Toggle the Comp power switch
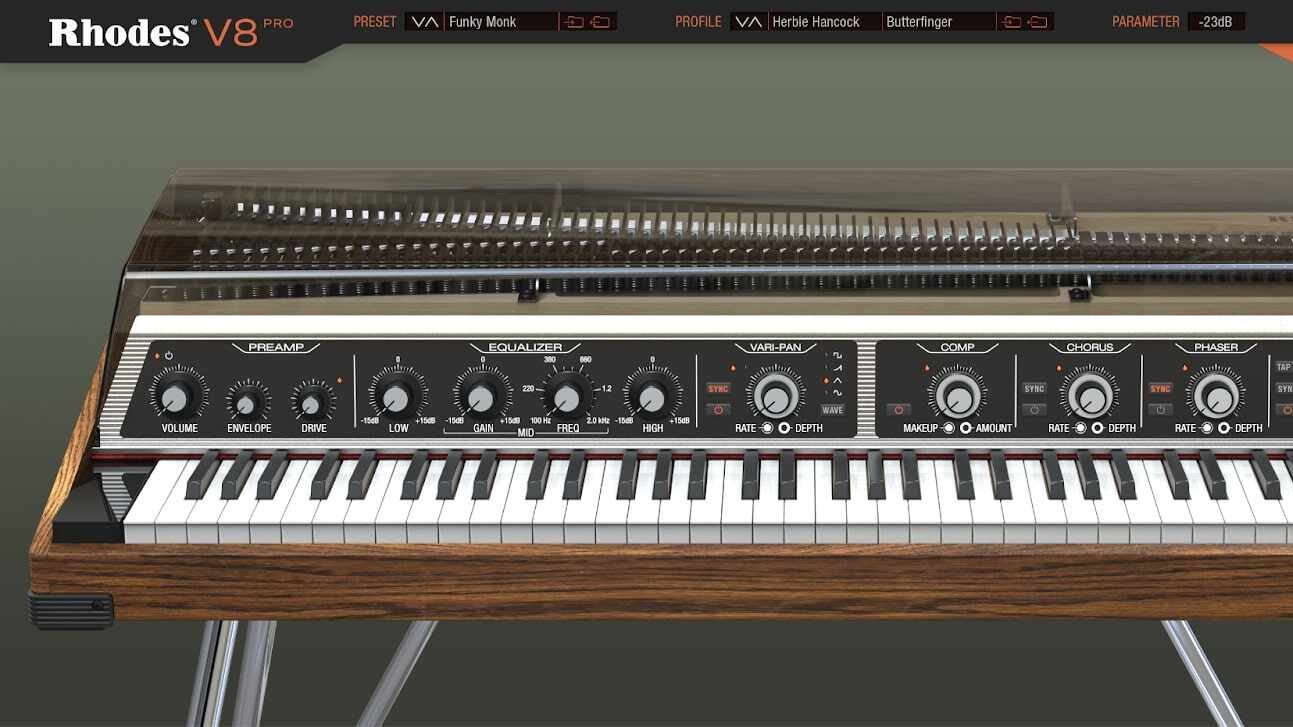This screenshot has height=727, width=1293. (x=898, y=410)
